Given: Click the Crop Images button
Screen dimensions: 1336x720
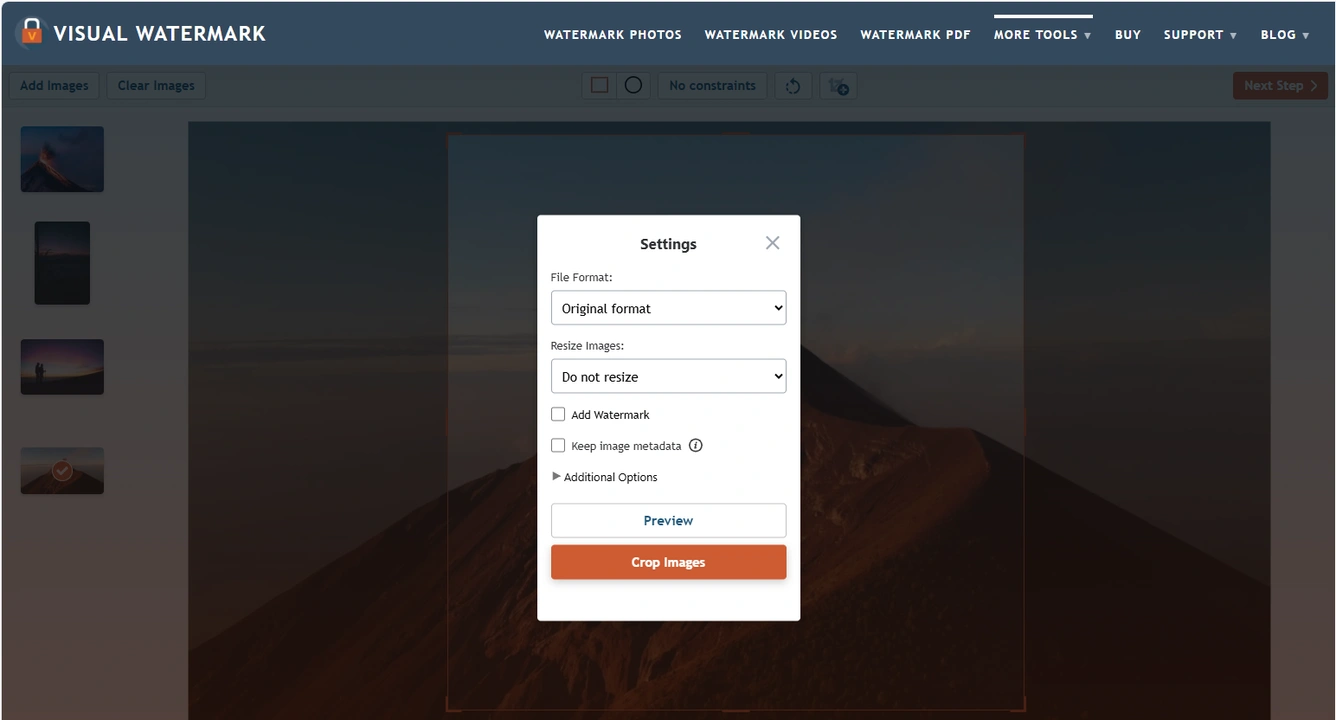Looking at the screenshot, I should click(668, 562).
